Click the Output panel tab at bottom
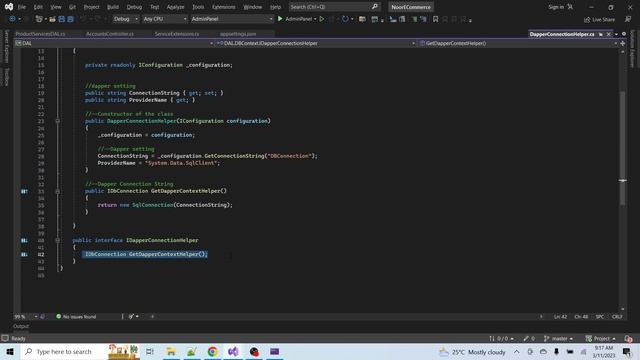Image resolution: width=640 pixels, height=360 pixels. coord(21,326)
